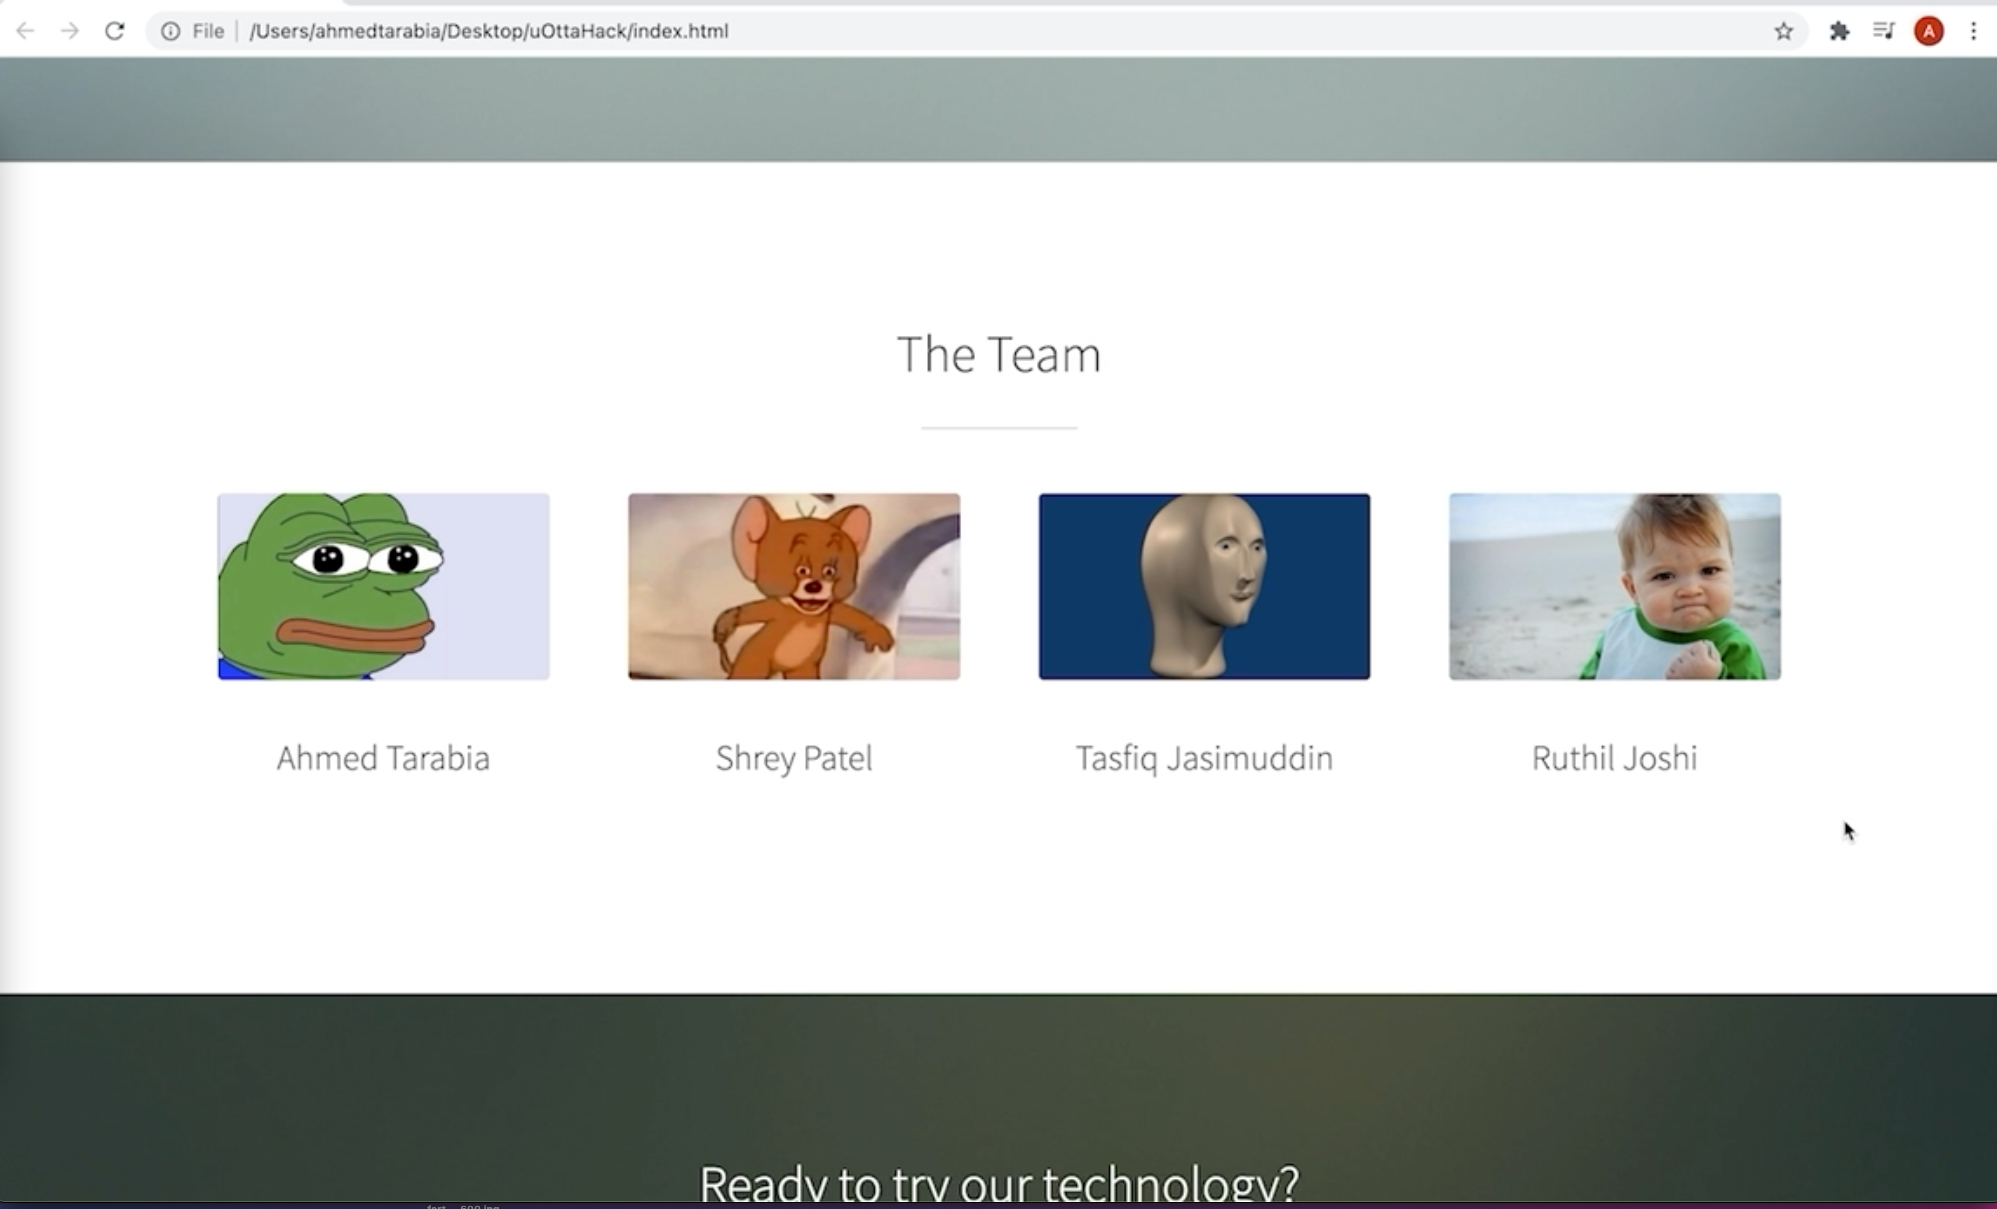1997x1209 pixels.
Task: Click the Meme Man head image
Action: click(1204, 586)
